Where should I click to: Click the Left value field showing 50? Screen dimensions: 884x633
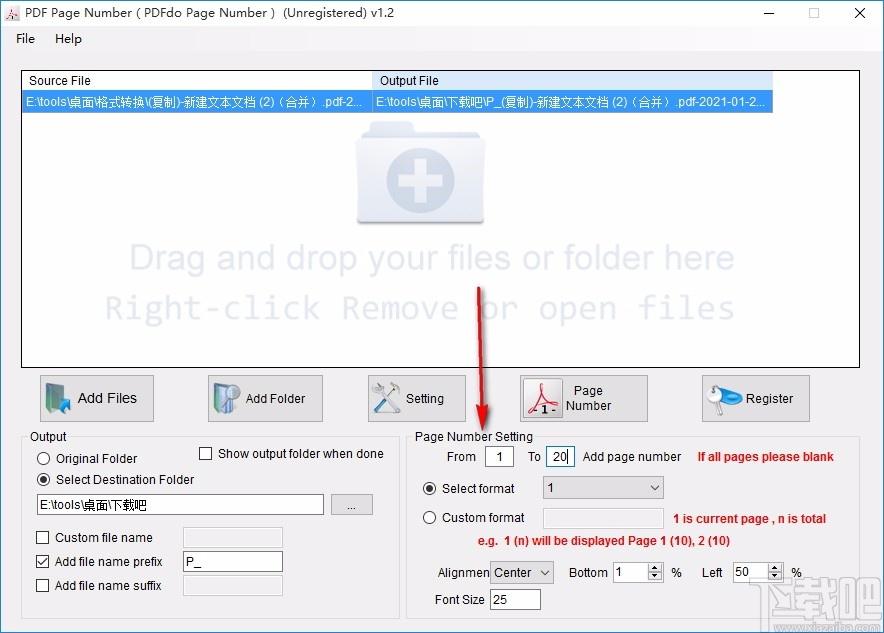(x=751, y=572)
